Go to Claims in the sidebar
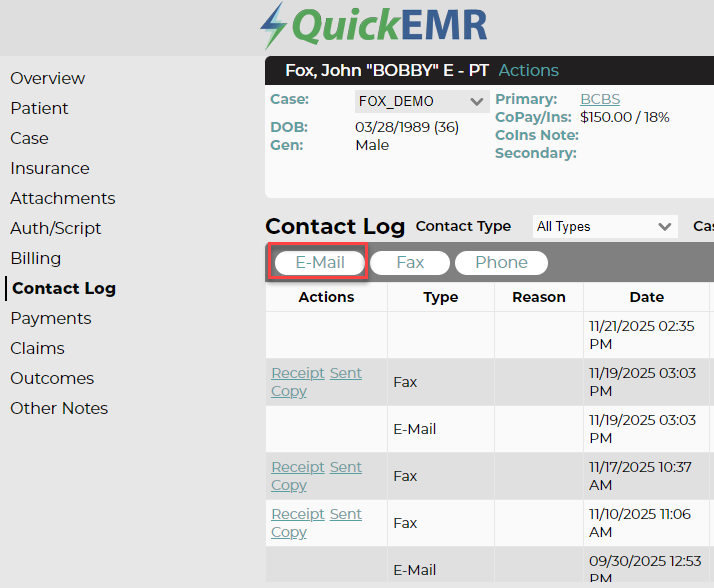Viewport: 714px width, 588px height. (x=37, y=348)
